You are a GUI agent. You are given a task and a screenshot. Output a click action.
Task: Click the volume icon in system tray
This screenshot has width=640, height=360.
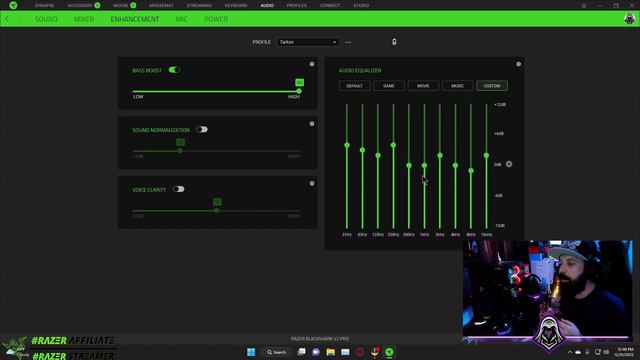(x=607, y=352)
